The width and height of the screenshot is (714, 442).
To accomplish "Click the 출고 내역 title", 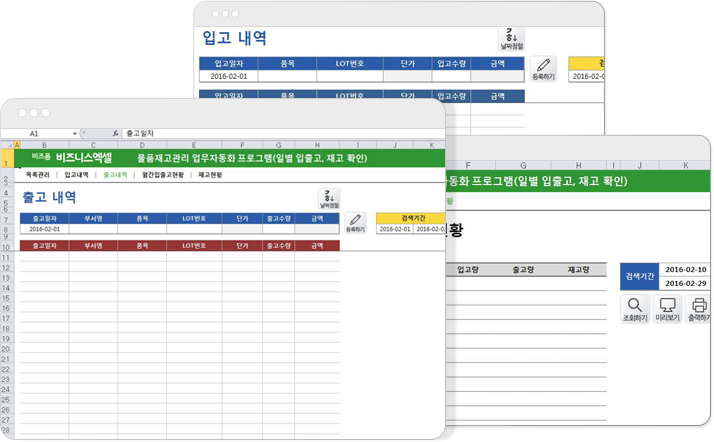I will point(49,197).
